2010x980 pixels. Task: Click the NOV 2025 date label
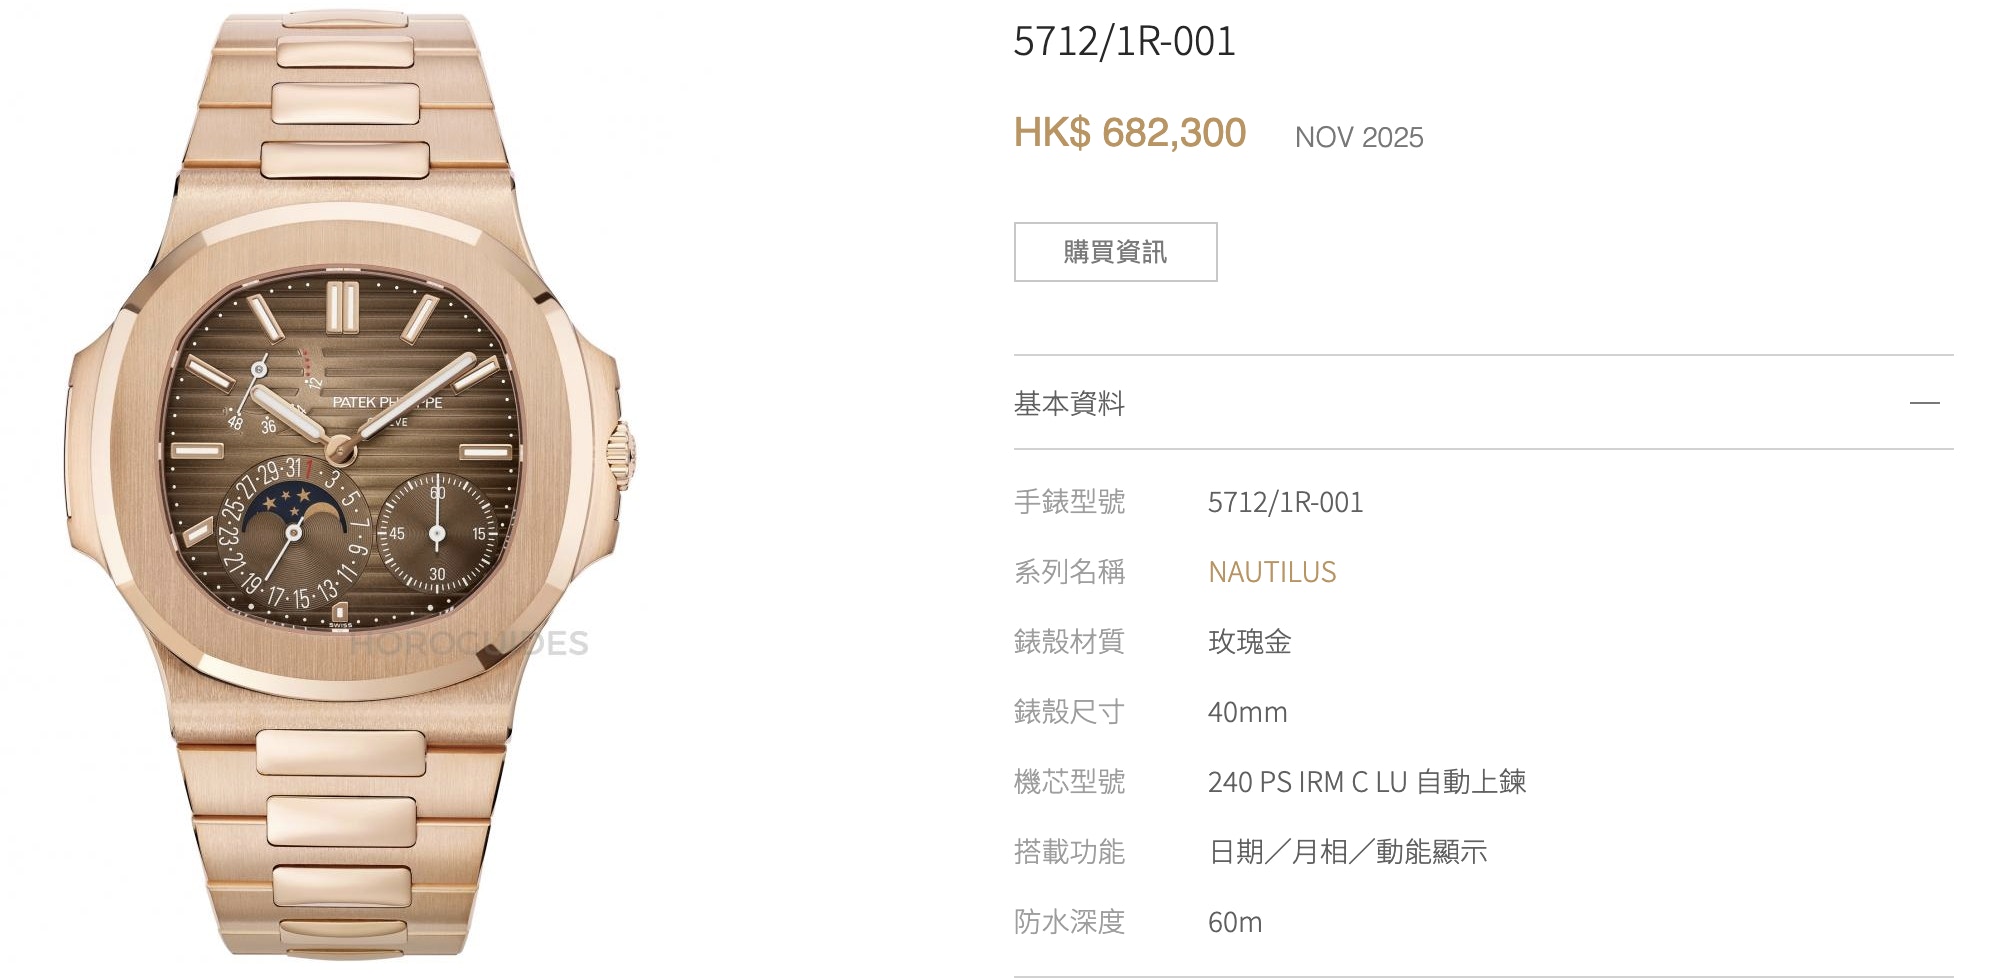[x=1359, y=137]
